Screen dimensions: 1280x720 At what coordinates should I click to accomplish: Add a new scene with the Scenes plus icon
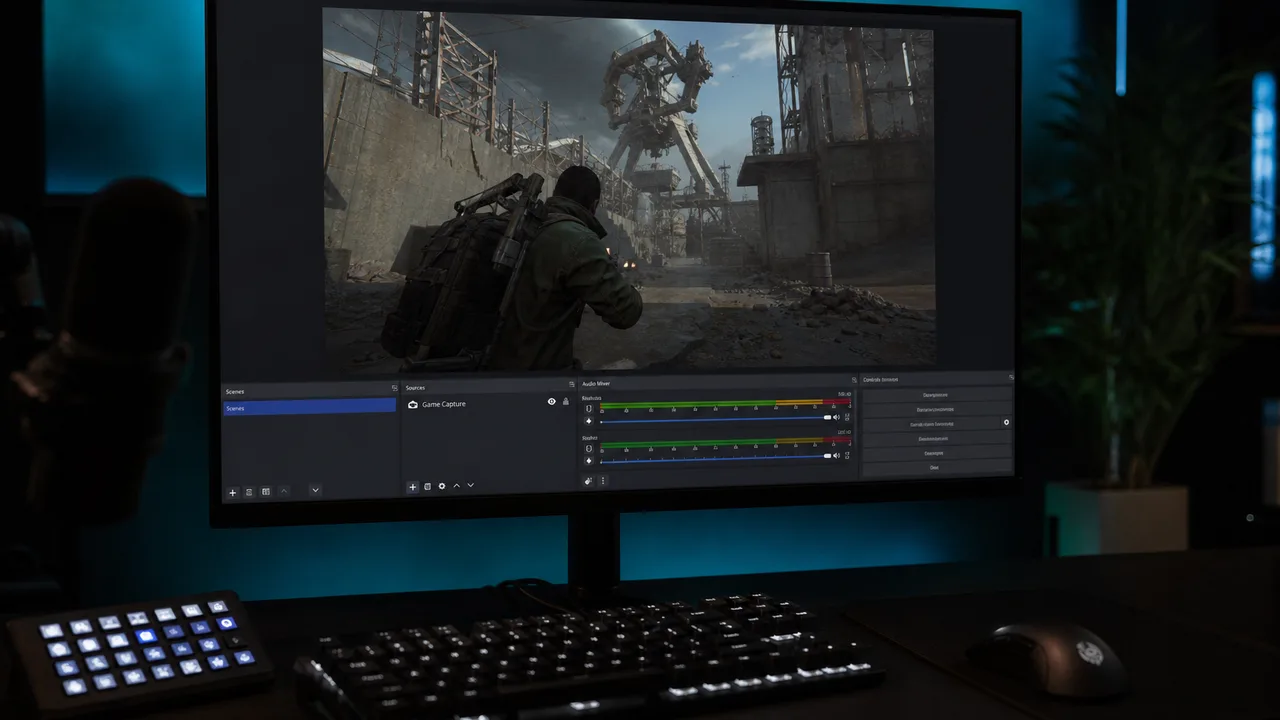pos(233,492)
